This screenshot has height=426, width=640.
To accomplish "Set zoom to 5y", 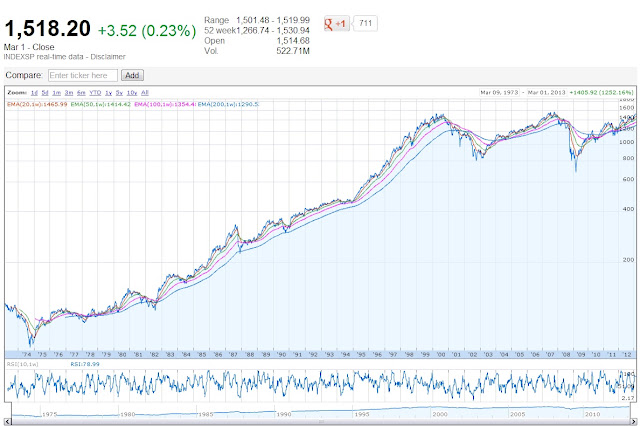I will (119, 93).
